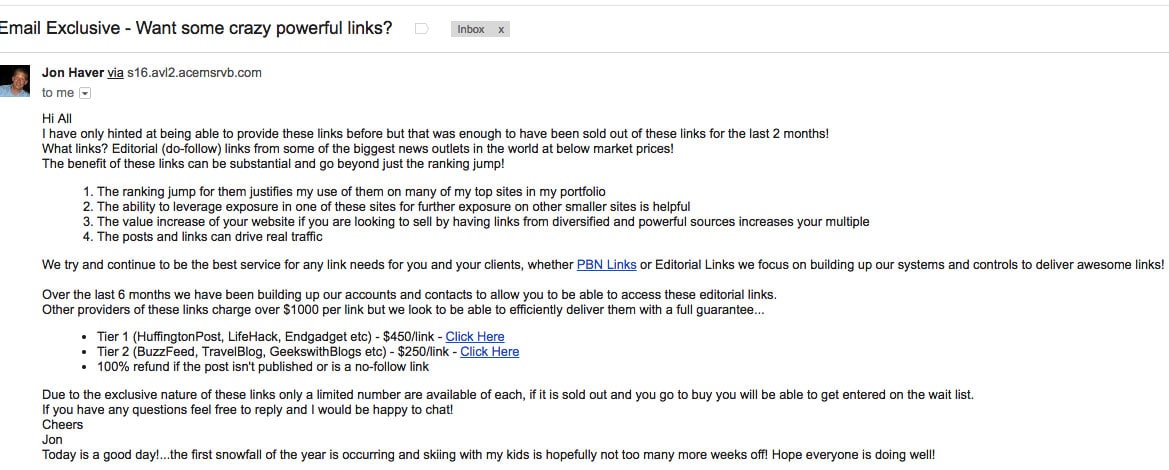Click the snowfall and skiing closing sentence
The image size is (1169, 470).
coord(488,455)
